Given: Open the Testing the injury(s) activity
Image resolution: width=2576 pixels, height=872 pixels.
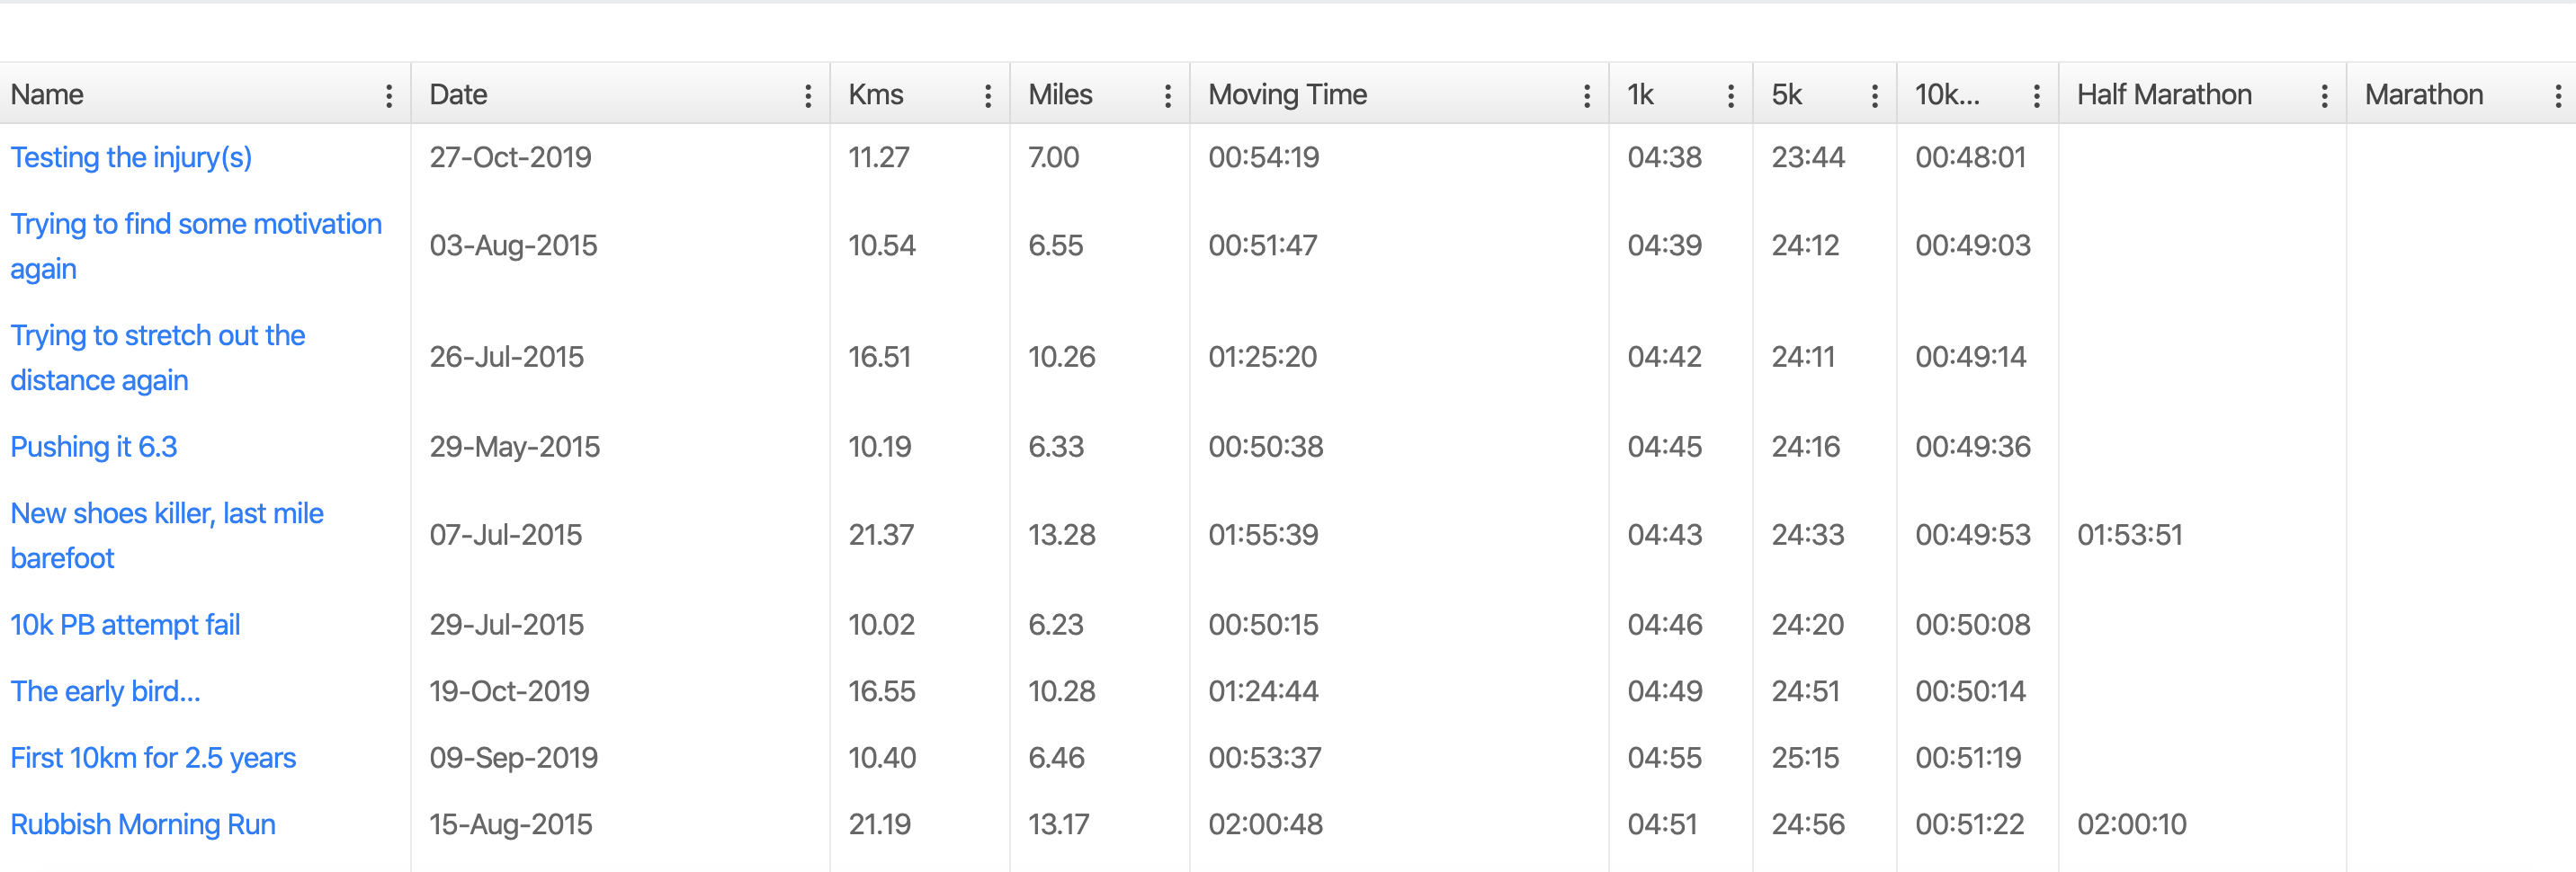Looking at the screenshot, I should pos(131,158).
